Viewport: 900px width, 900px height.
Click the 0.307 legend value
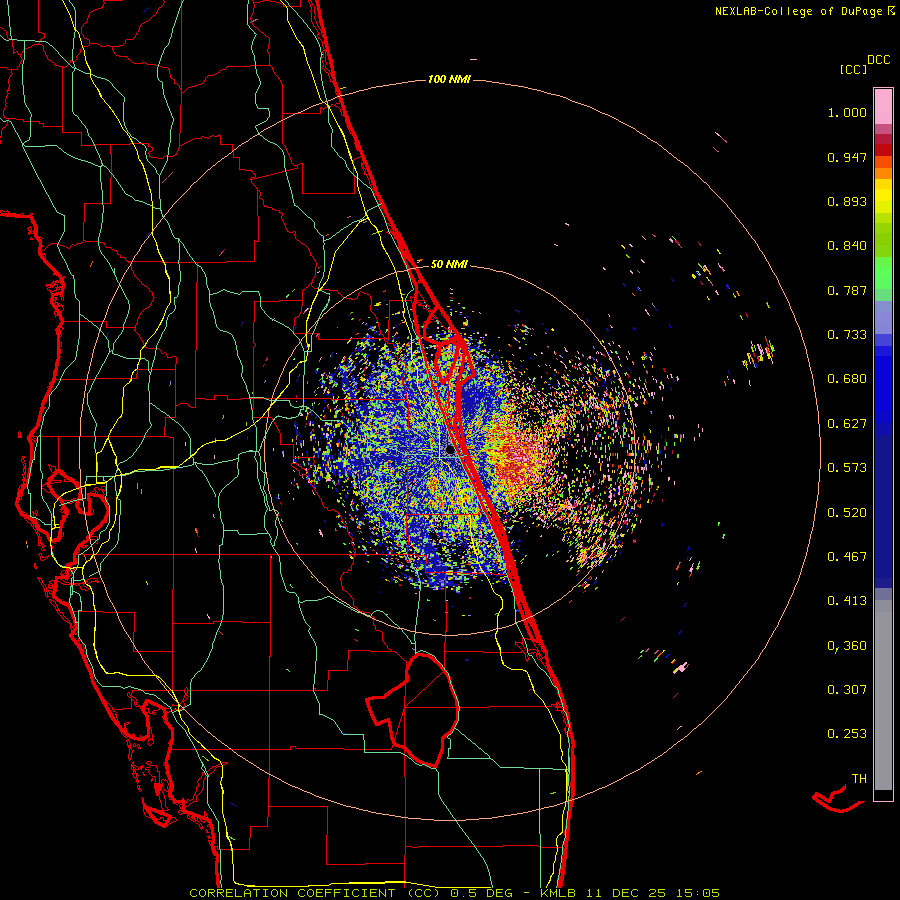click(847, 690)
